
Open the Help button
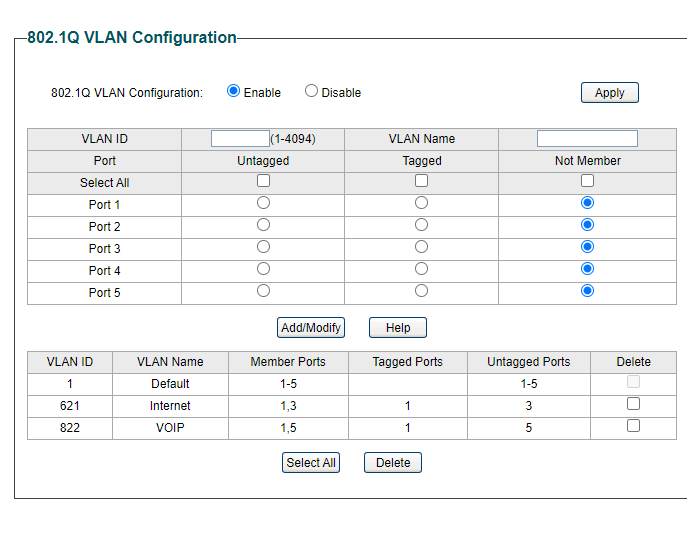pos(398,327)
